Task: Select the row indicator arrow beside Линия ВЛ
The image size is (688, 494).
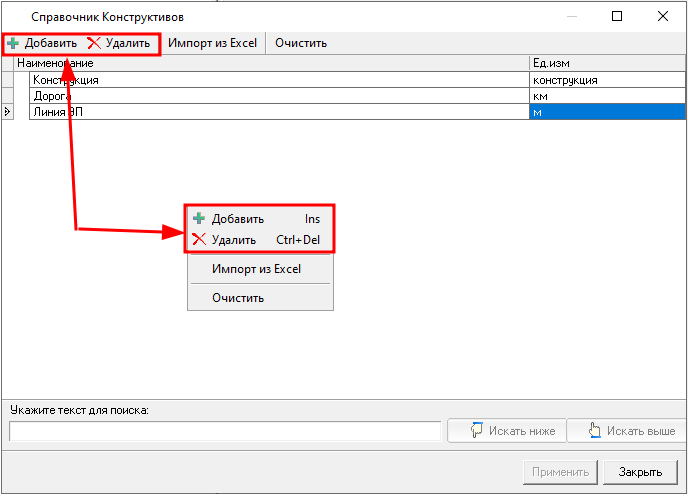Action: [8, 112]
